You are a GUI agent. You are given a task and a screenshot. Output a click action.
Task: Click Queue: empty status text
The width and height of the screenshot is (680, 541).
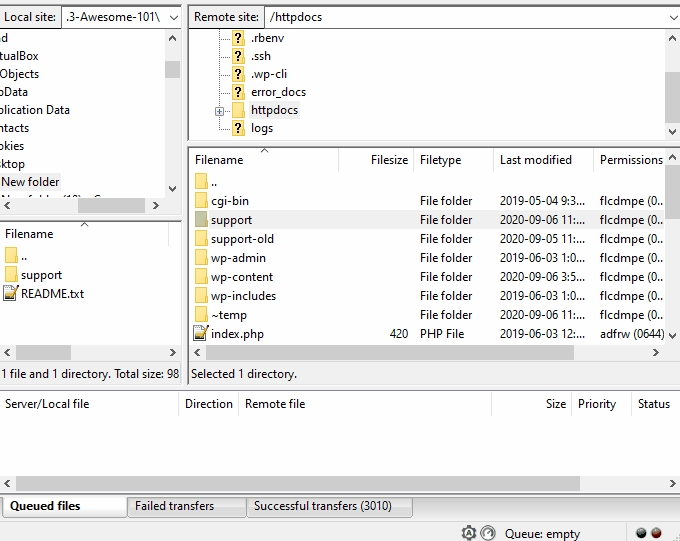(x=542, y=534)
